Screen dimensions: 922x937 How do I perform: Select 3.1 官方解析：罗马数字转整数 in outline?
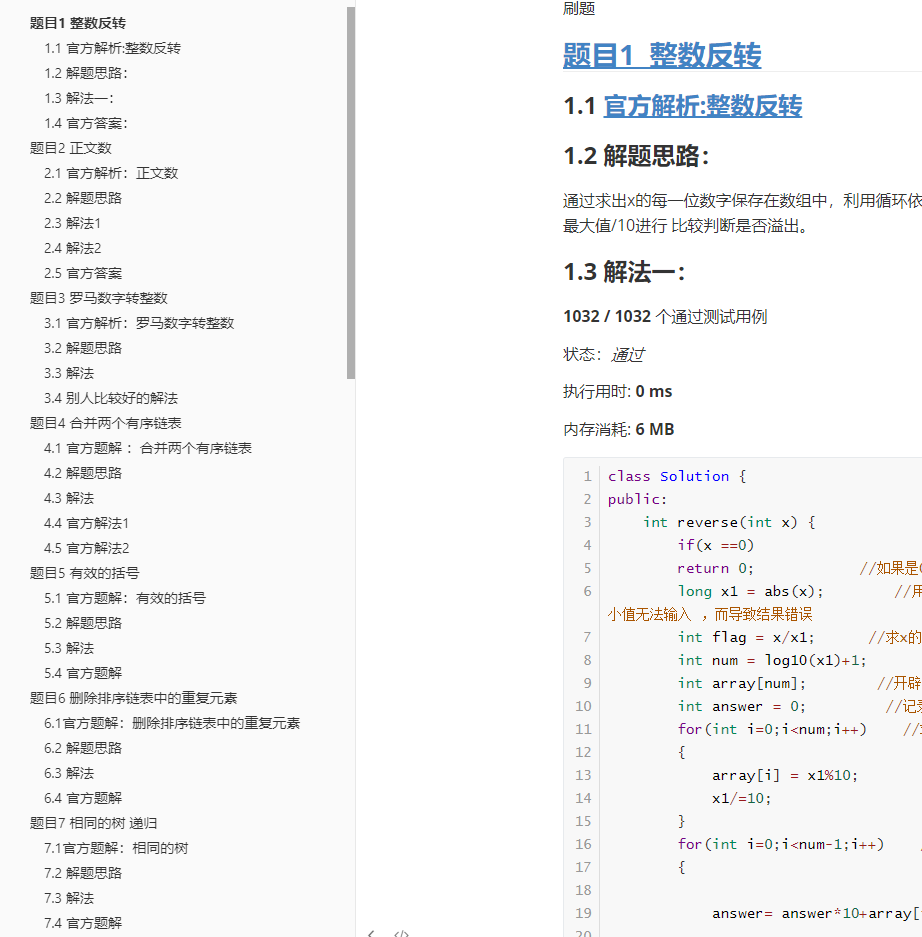pos(139,323)
